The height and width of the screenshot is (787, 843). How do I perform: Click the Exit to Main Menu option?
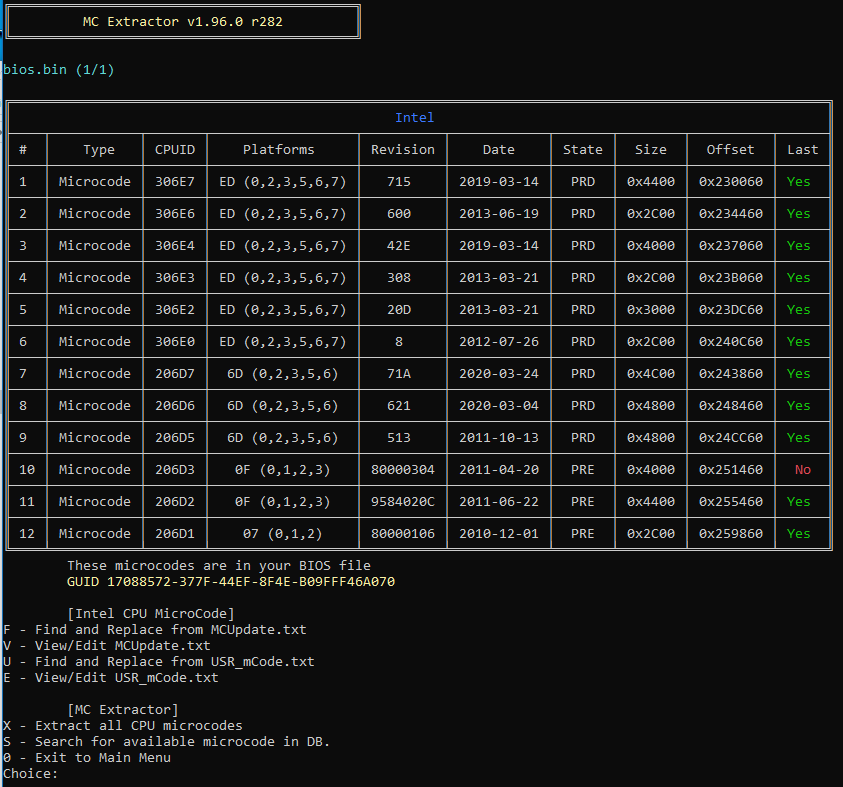[86, 757]
